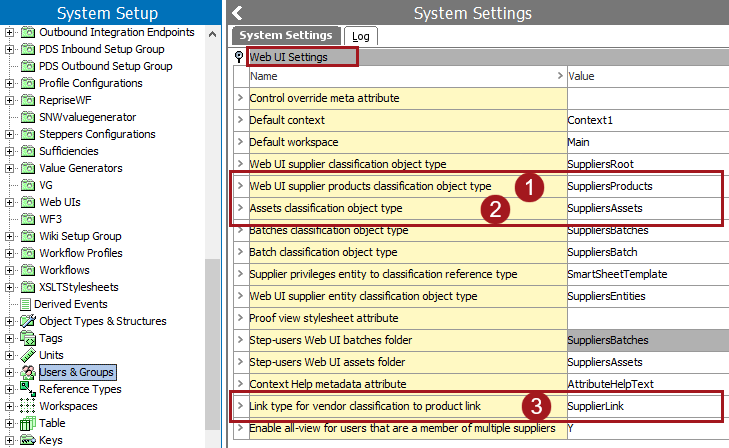Expand the Workflows tree node
Viewport: 729px width, 448px height.
coord(10,270)
